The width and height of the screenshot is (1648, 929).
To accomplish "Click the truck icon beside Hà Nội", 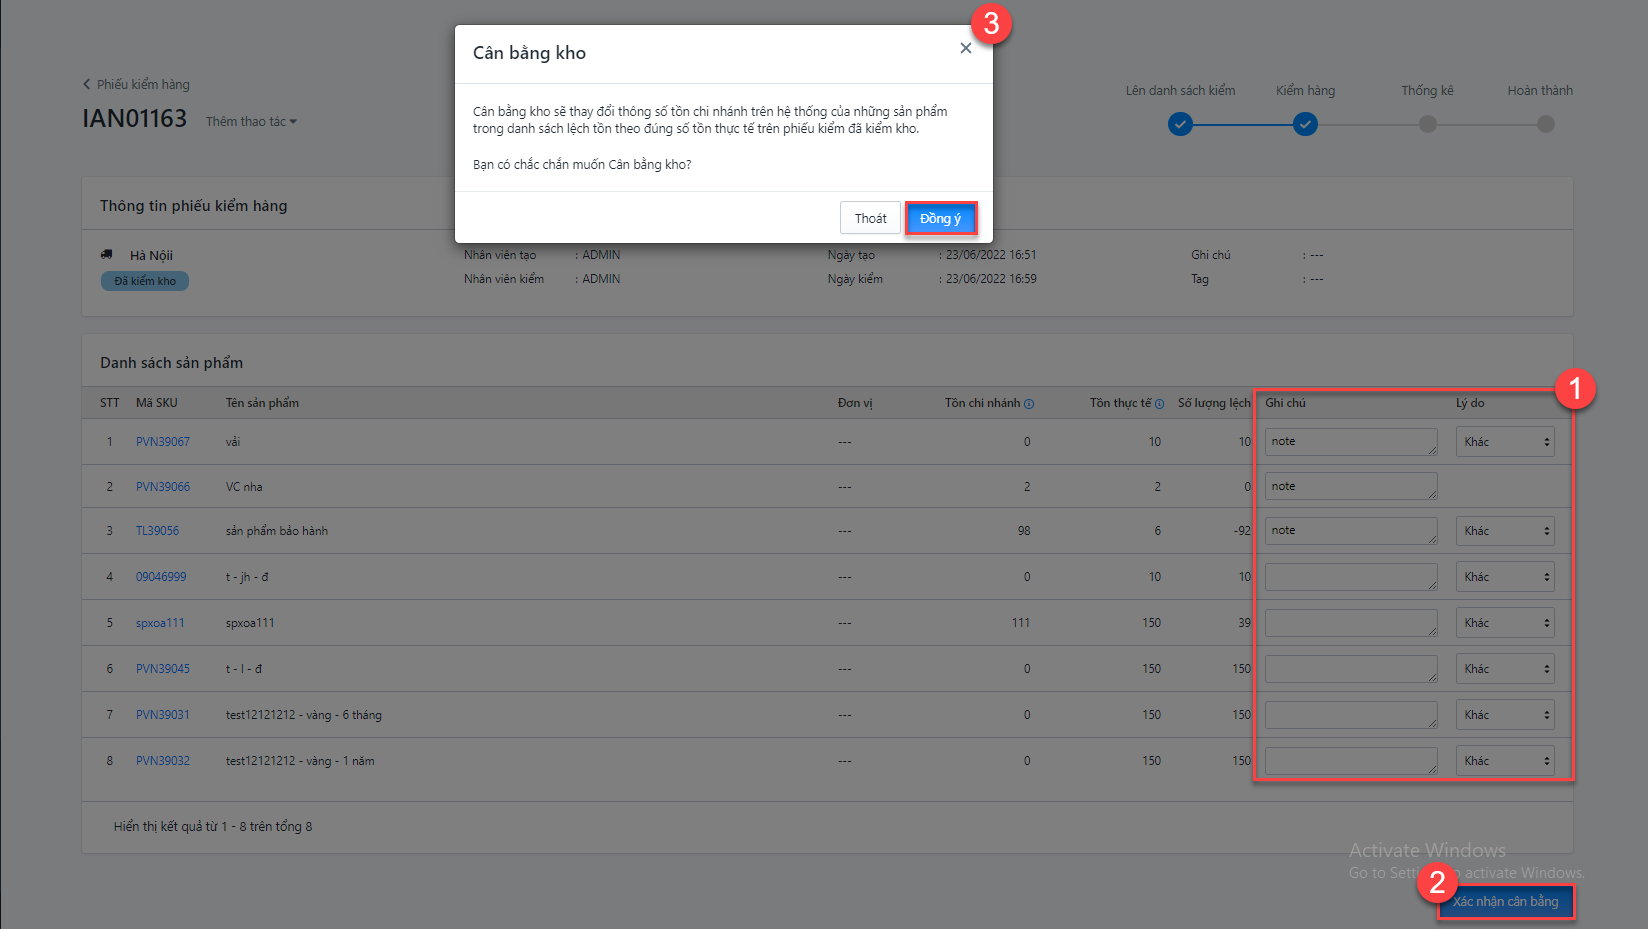I will [x=107, y=254].
